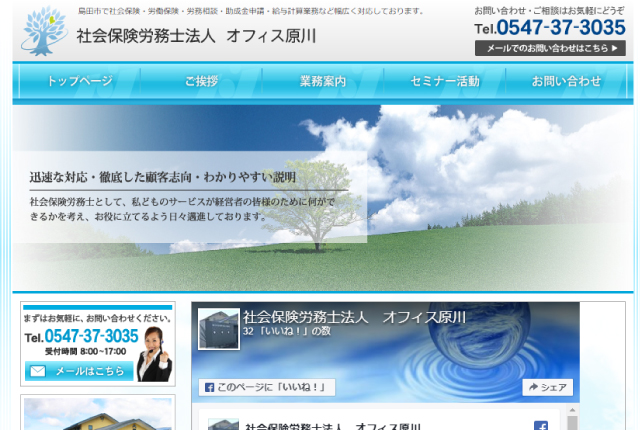640x430 pixels.
Task: Click the header phone number 0547-37-3035
Action: [560, 27]
